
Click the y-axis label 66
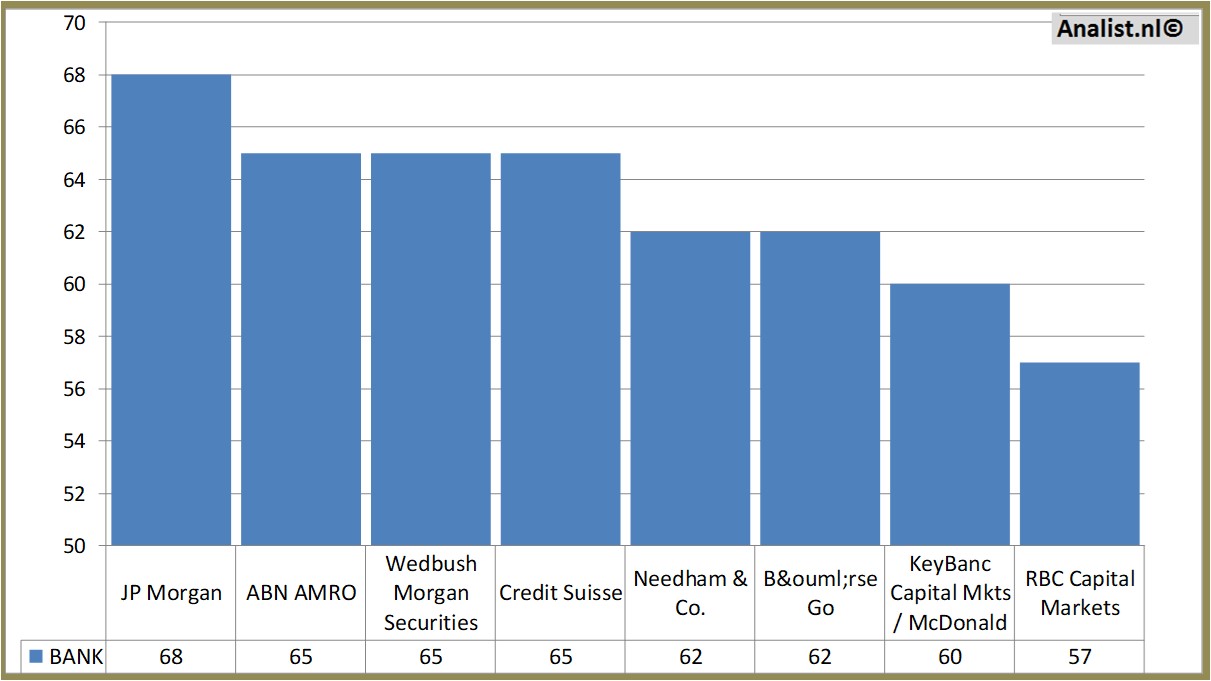pos(74,127)
